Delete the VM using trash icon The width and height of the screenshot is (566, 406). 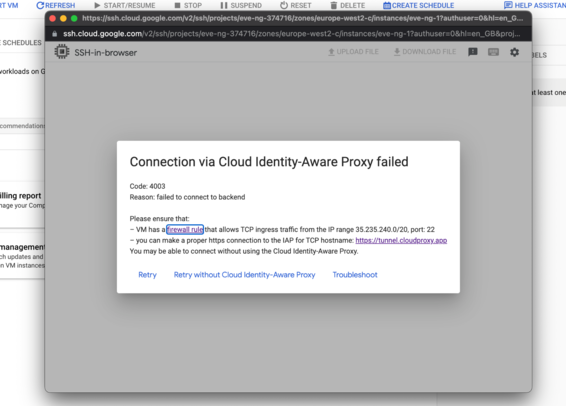pyautogui.click(x=348, y=5)
